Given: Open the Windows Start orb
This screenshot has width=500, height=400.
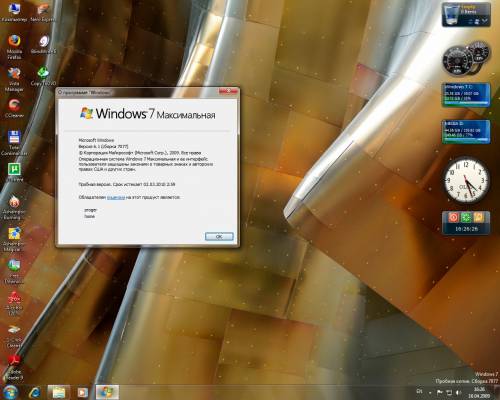Looking at the screenshot, I should (x=11, y=392).
